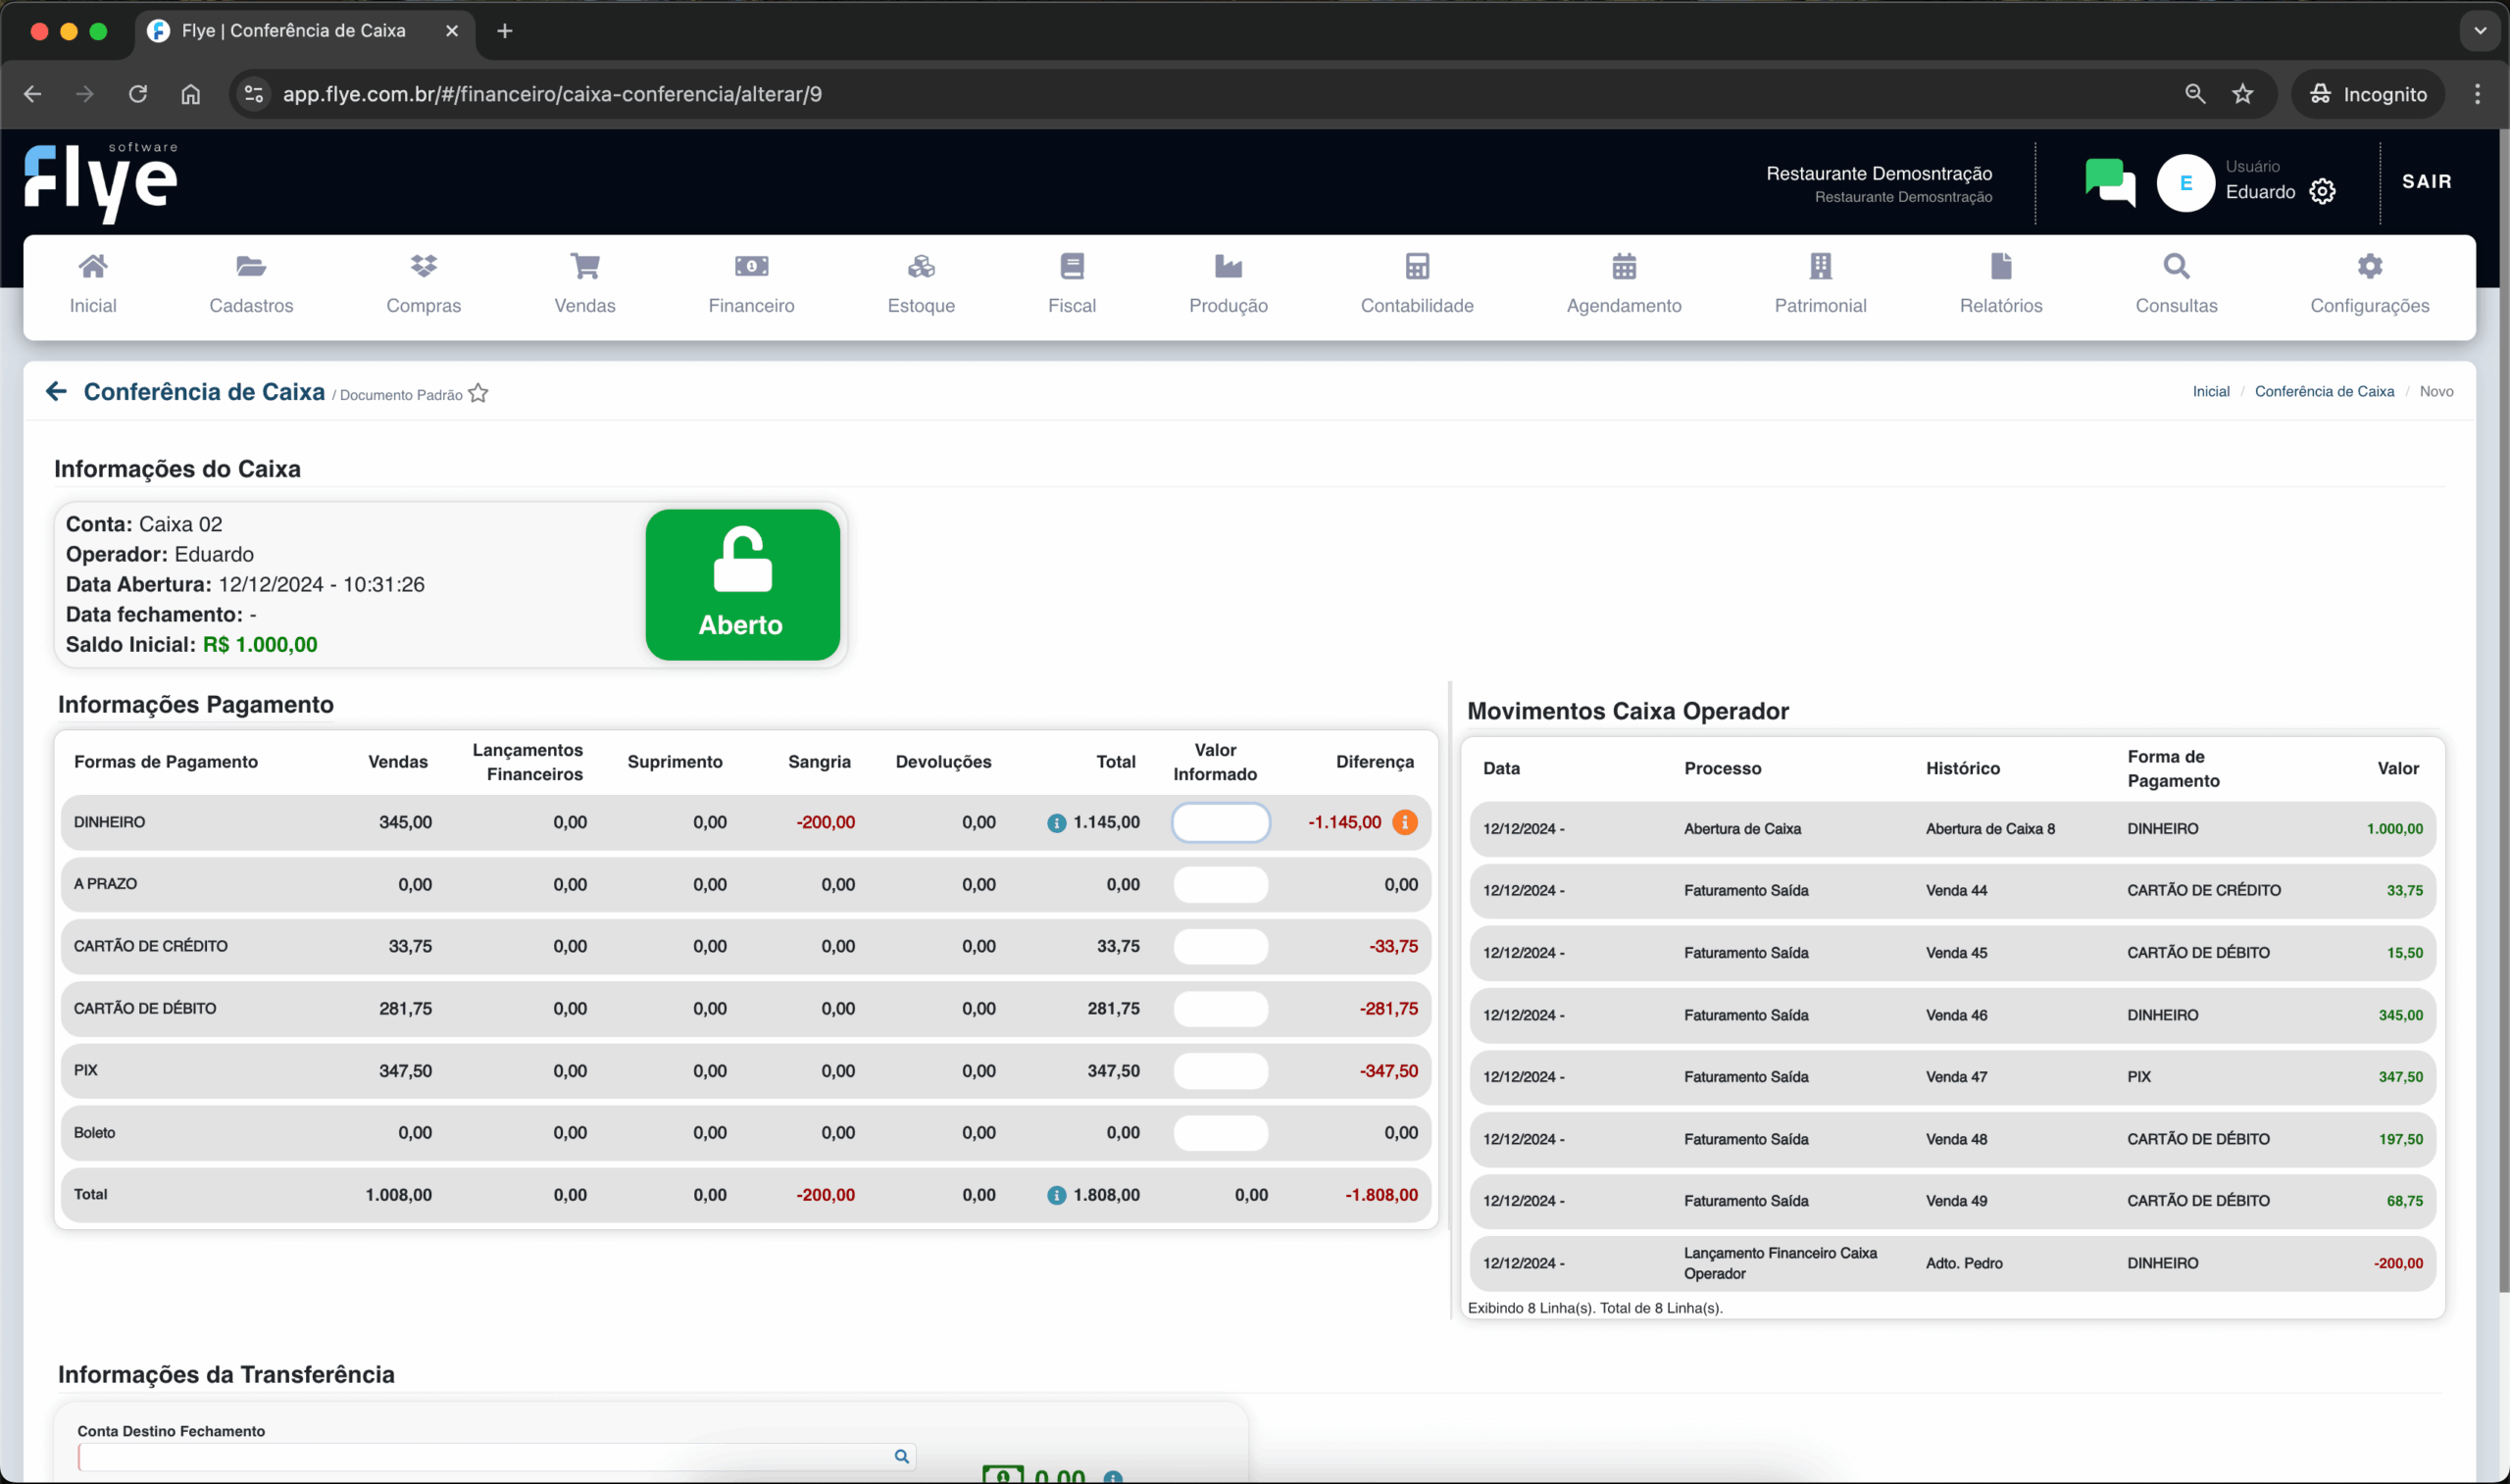Open the chat bubbles icon in the header

pyautogui.click(x=2109, y=182)
